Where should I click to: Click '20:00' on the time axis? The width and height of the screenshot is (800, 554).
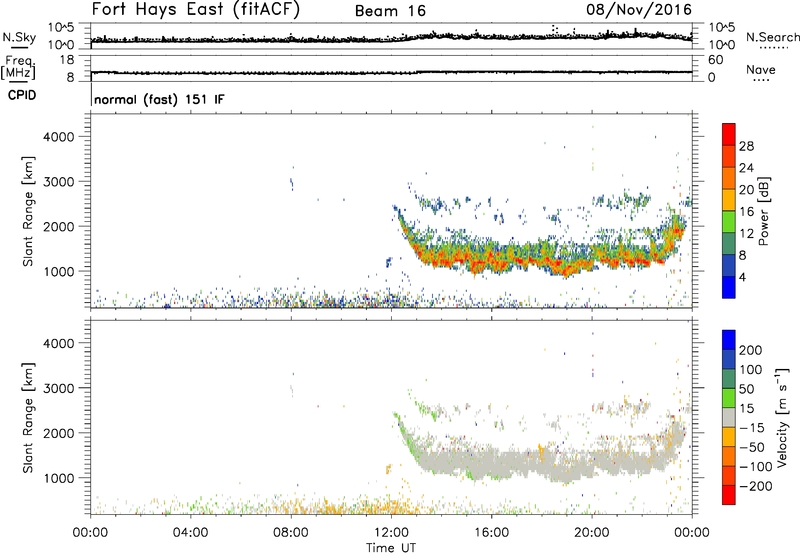coord(592,533)
